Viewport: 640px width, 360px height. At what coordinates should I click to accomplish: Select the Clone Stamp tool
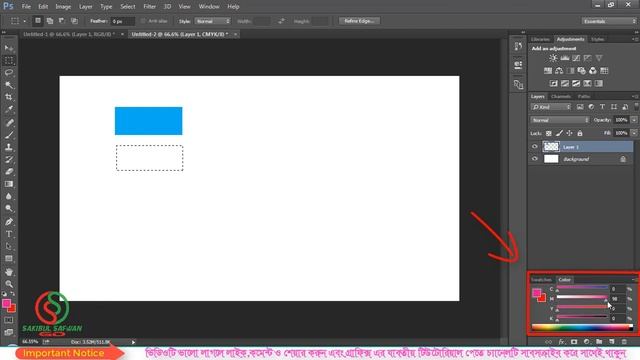(x=9, y=147)
